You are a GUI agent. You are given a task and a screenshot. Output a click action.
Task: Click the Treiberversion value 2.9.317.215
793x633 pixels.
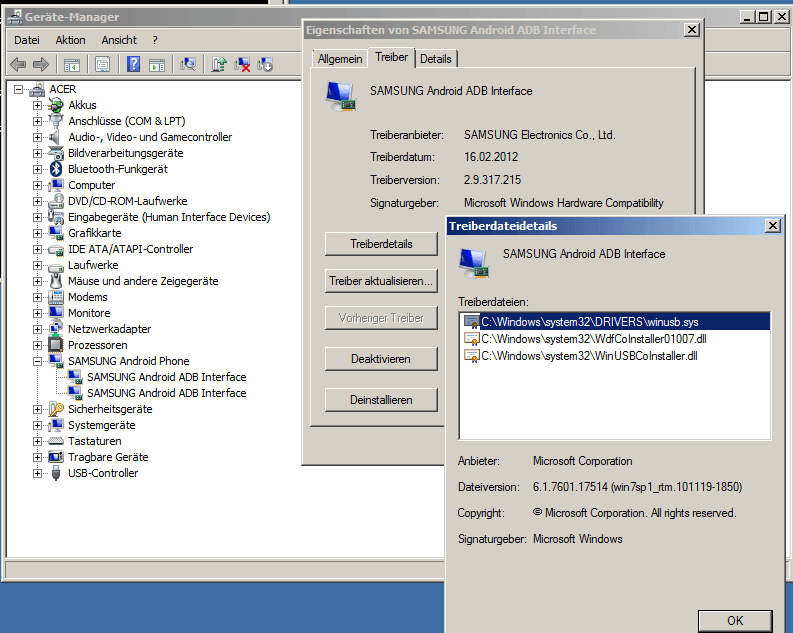click(x=492, y=180)
